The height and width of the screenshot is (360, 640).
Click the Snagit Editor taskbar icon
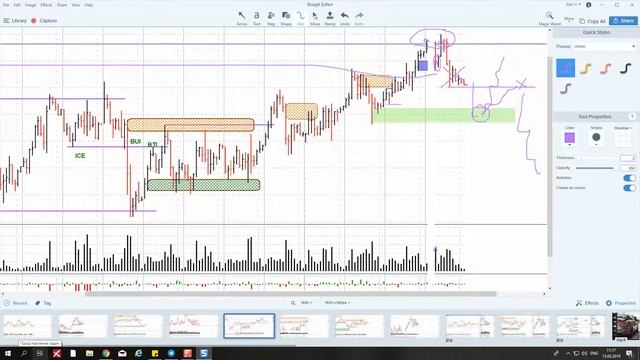tap(204, 353)
